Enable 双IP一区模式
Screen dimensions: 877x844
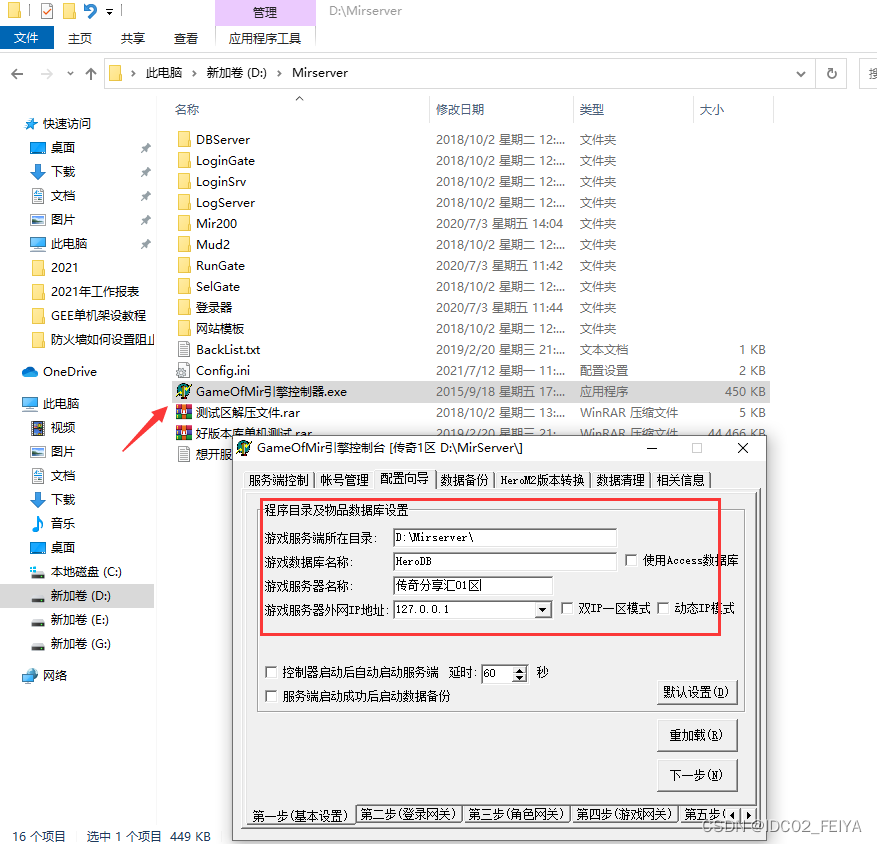pyautogui.click(x=567, y=609)
